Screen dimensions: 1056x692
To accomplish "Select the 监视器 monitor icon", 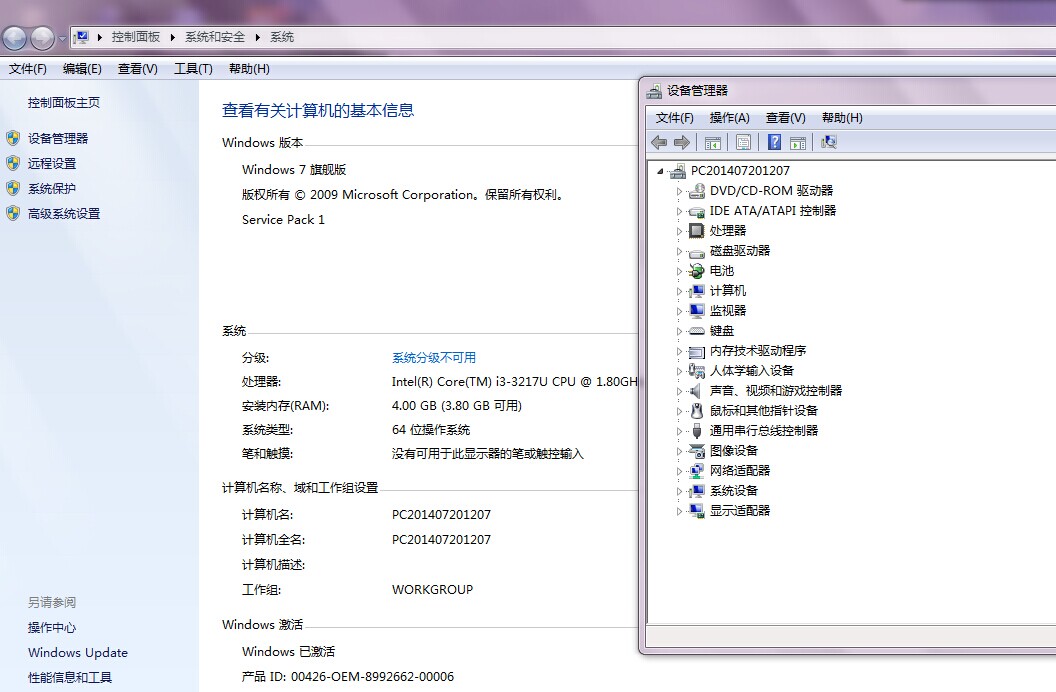I will pyautogui.click(x=696, y=311).
